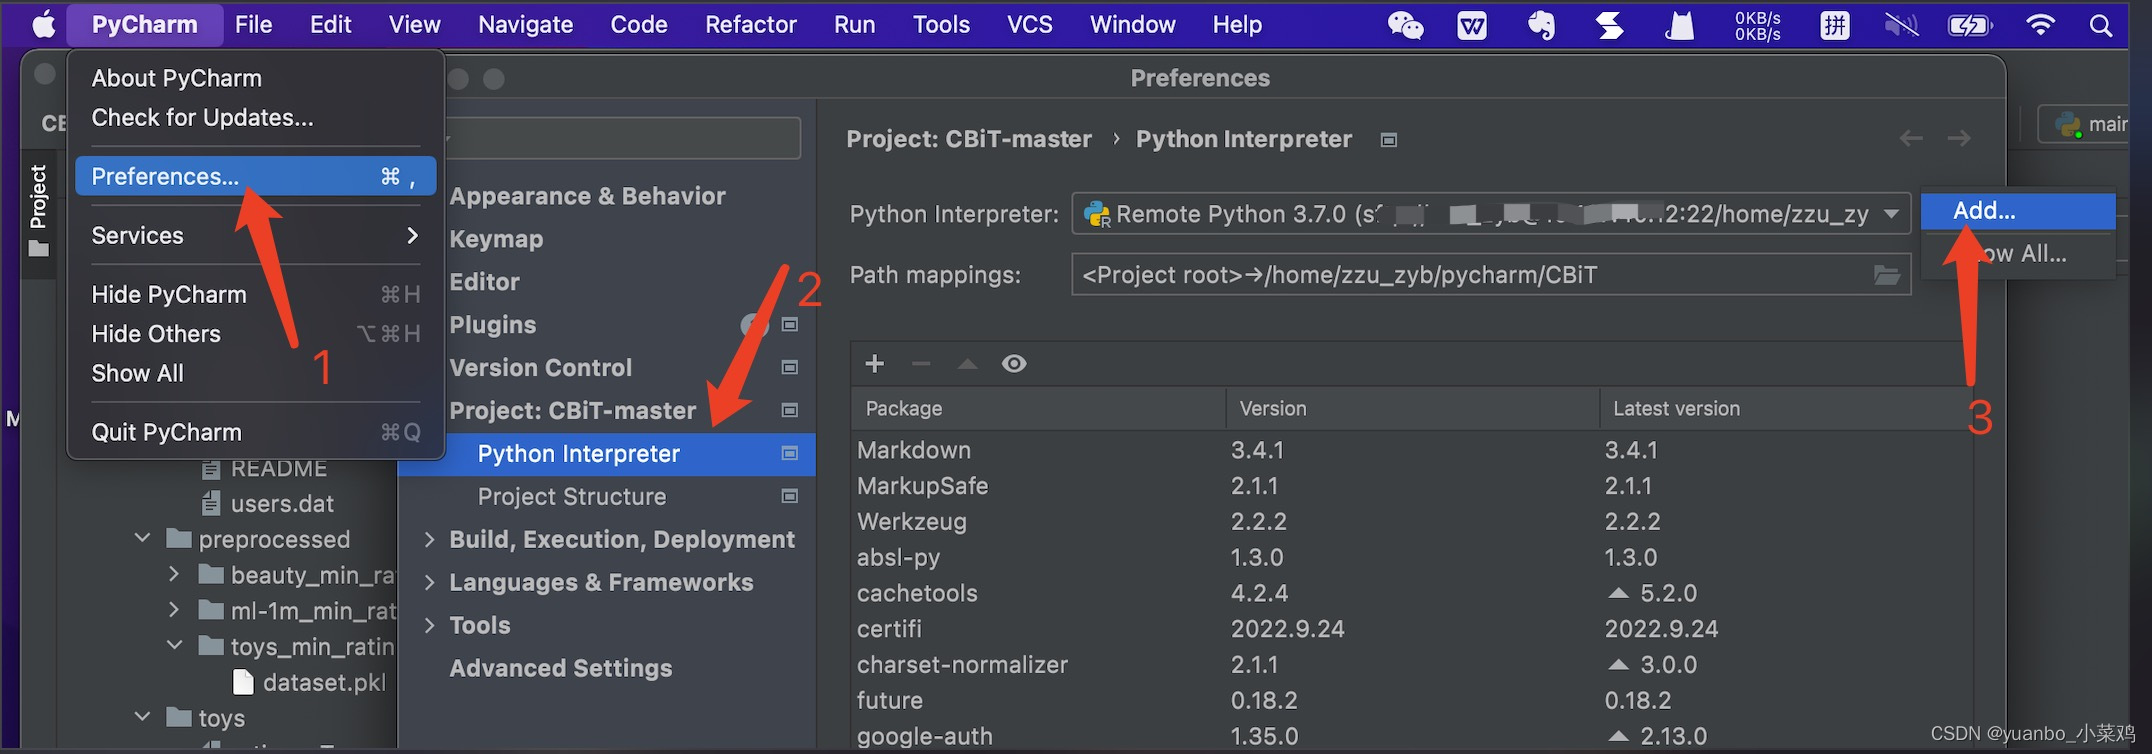Screen dimensions: 2152x754
Task: Go back with the left arrow
Action: pos(1911,139)
